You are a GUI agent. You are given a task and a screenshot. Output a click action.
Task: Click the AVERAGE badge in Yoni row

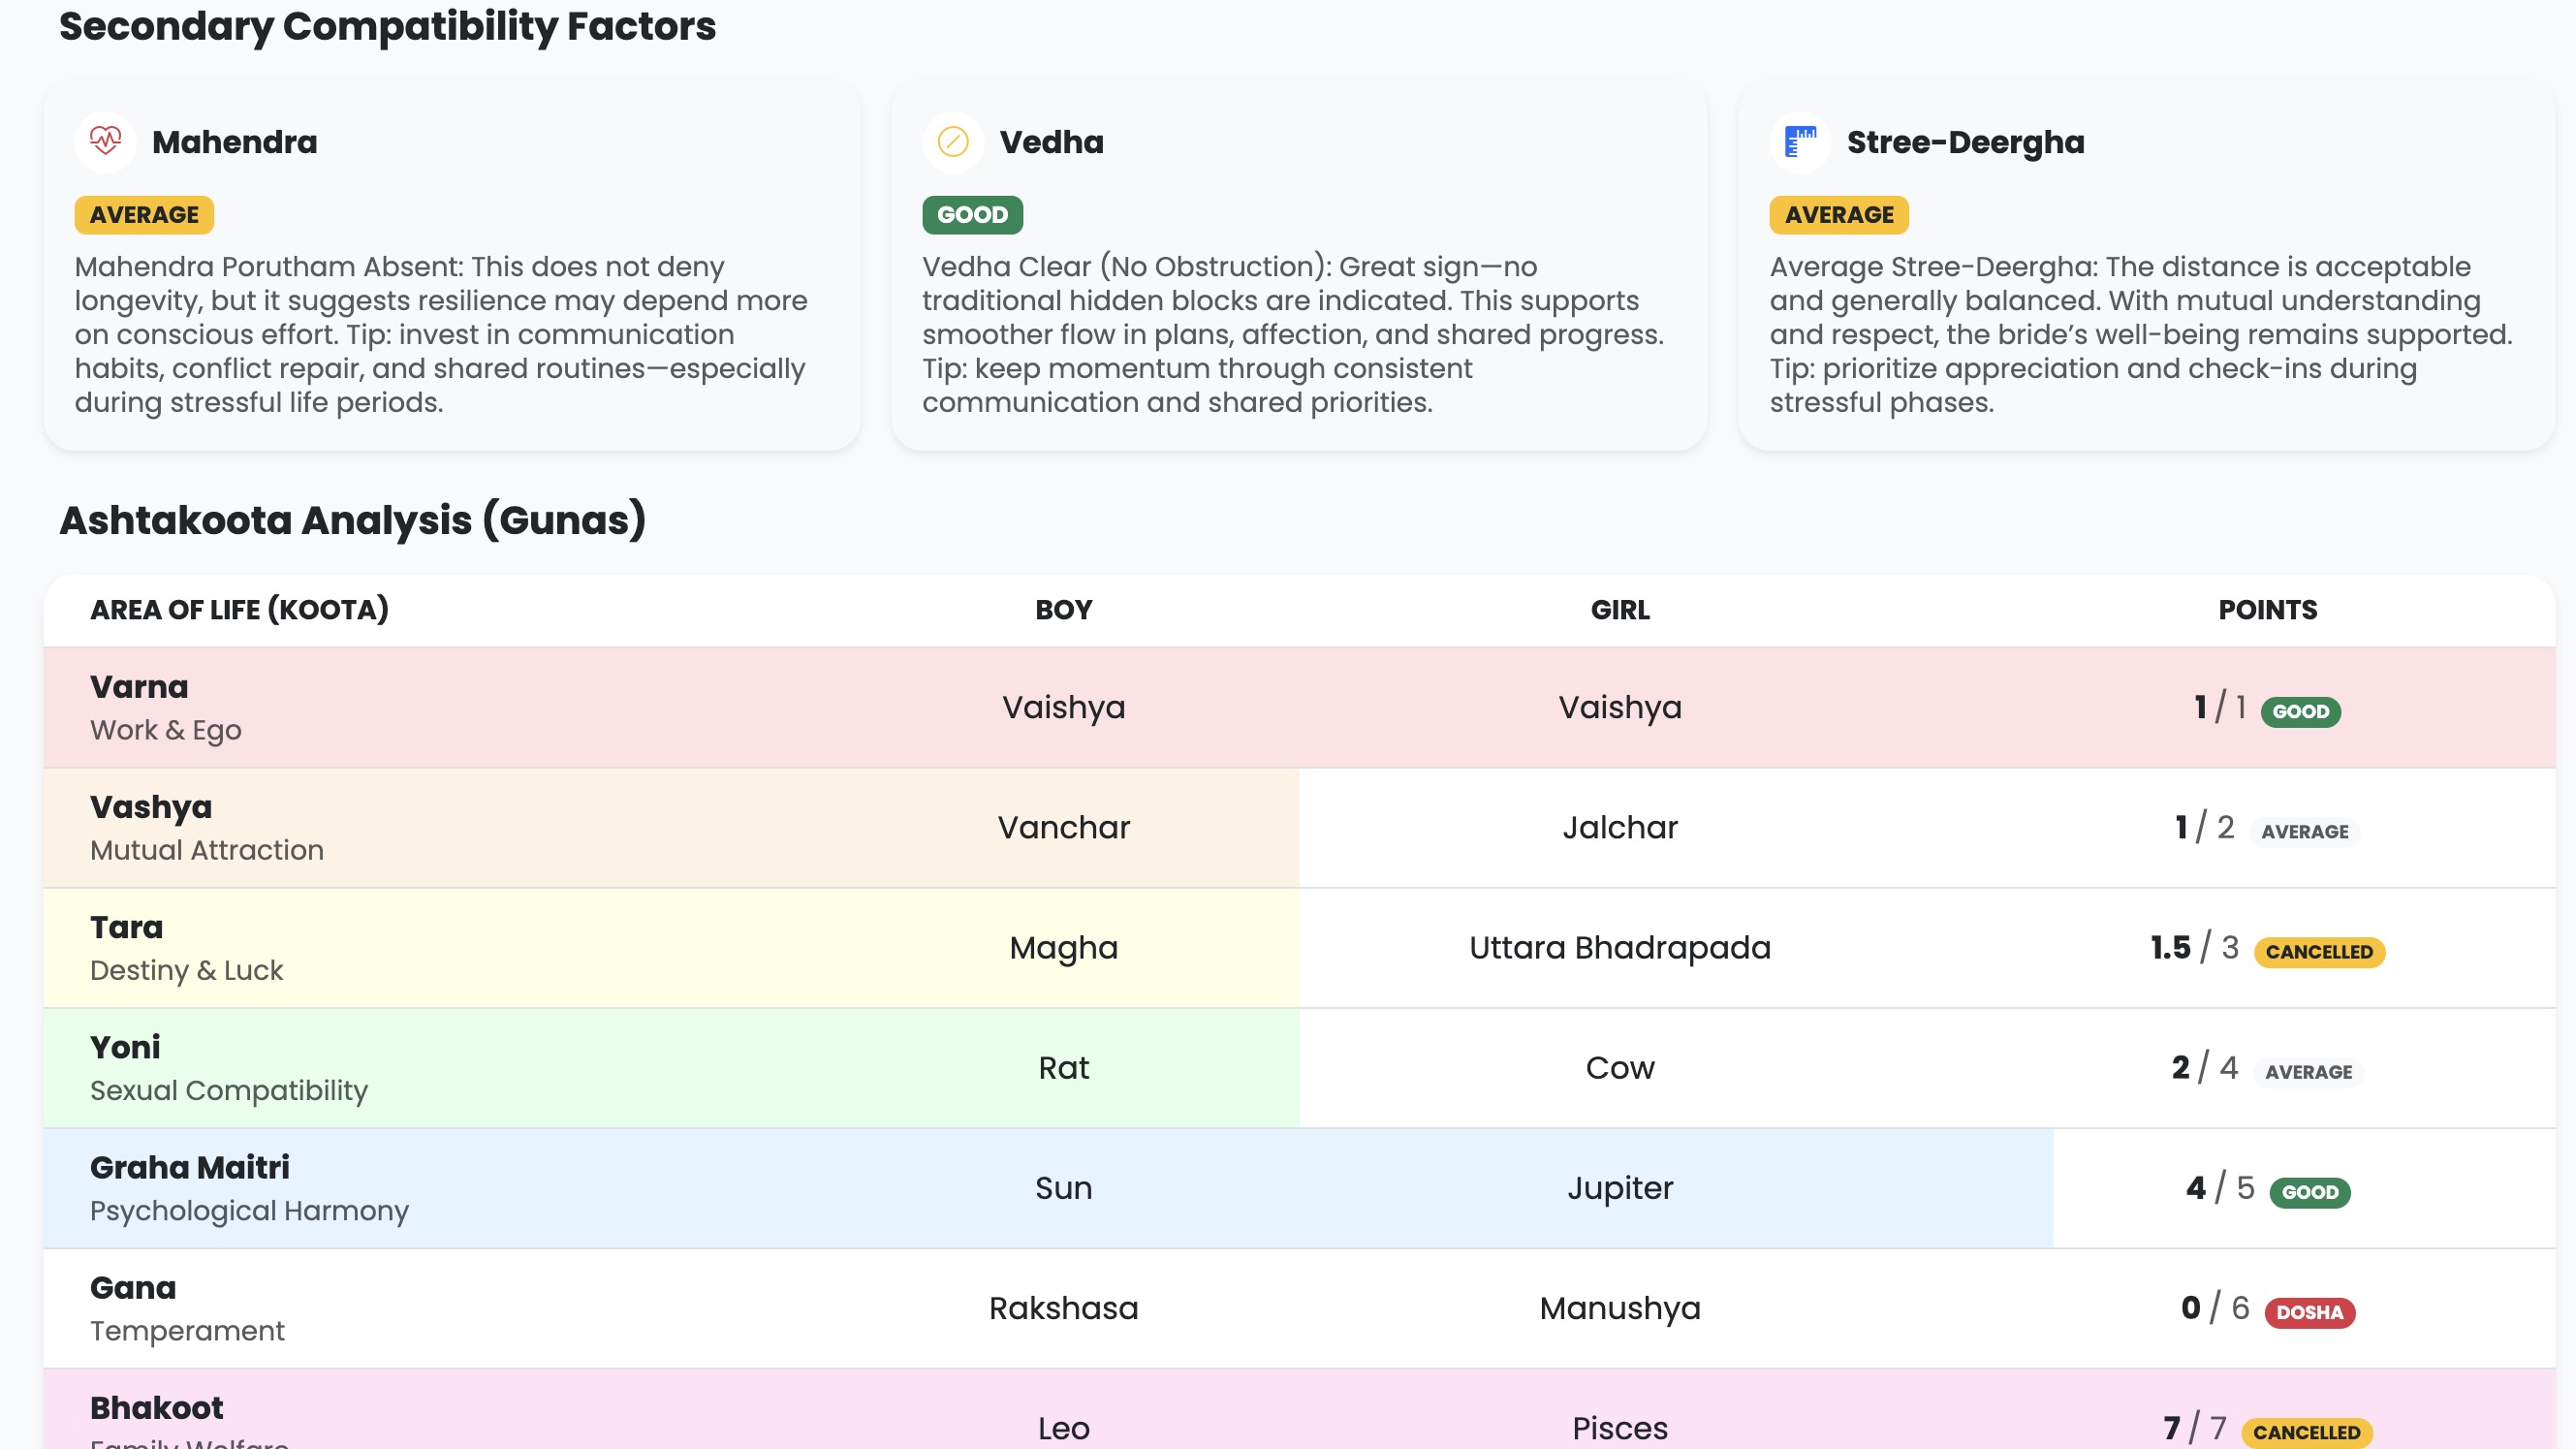2308,1072
